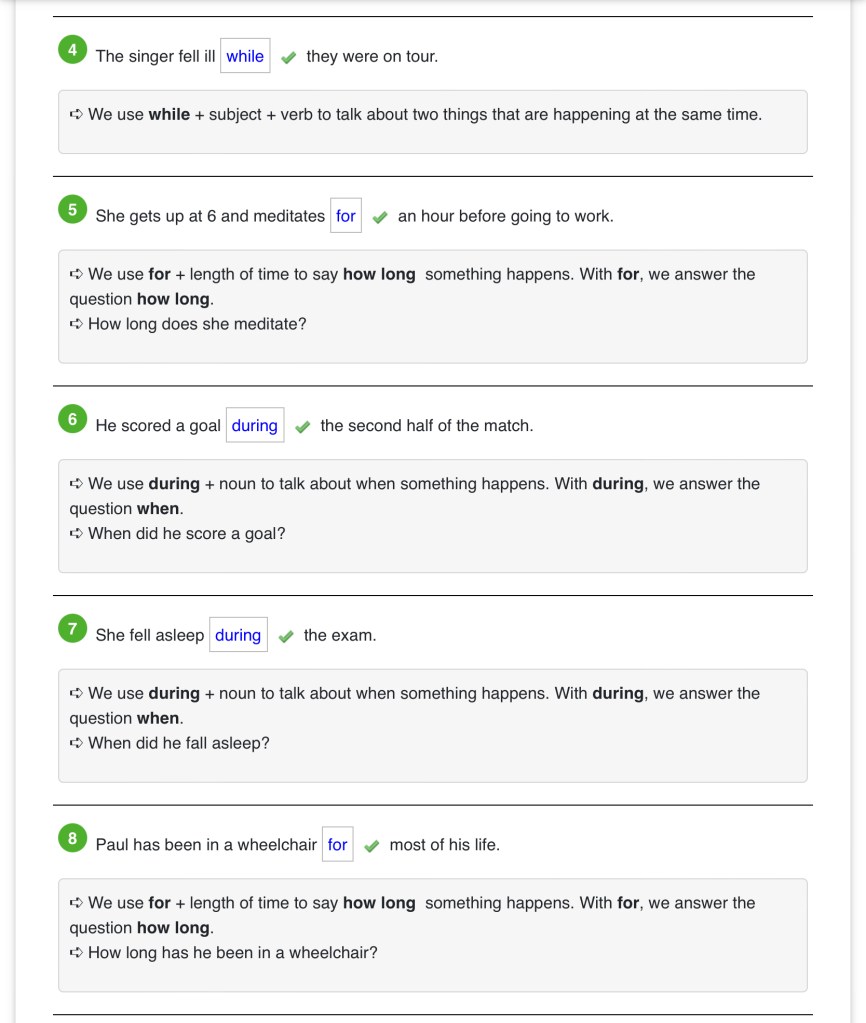Click the checkmark in the scored-a-goal sentence
This screenshot has height=1023, width=866.
point(302,427)
